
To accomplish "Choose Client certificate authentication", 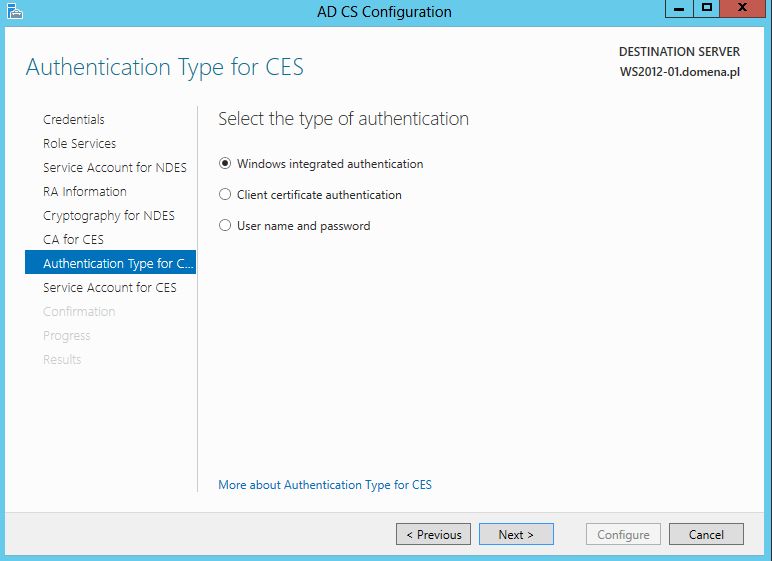I will coord(310,195).
